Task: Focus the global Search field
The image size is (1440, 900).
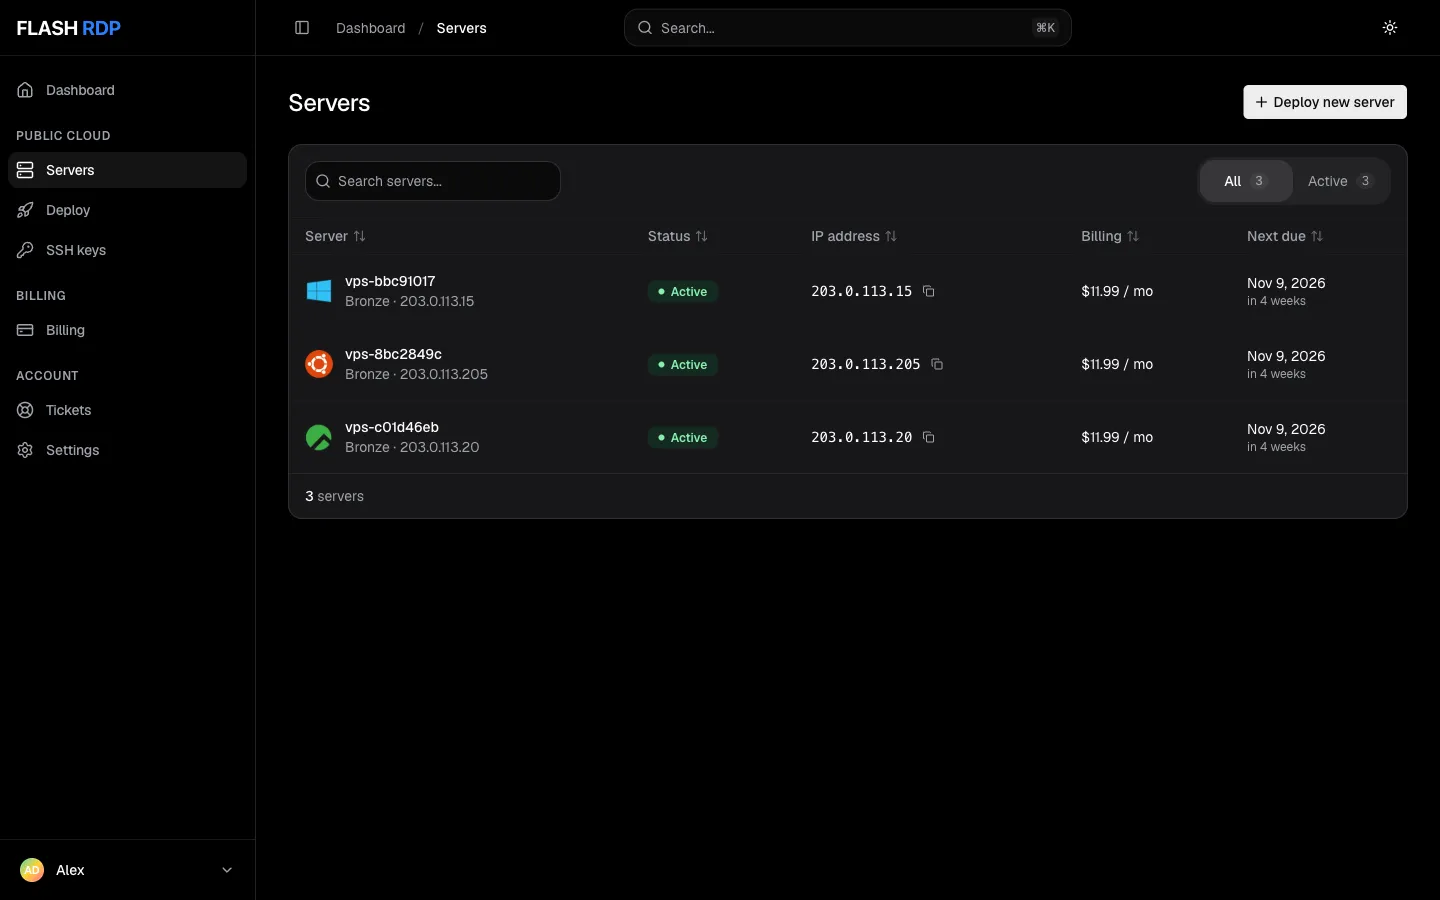Action: click(x=848, y=28)
